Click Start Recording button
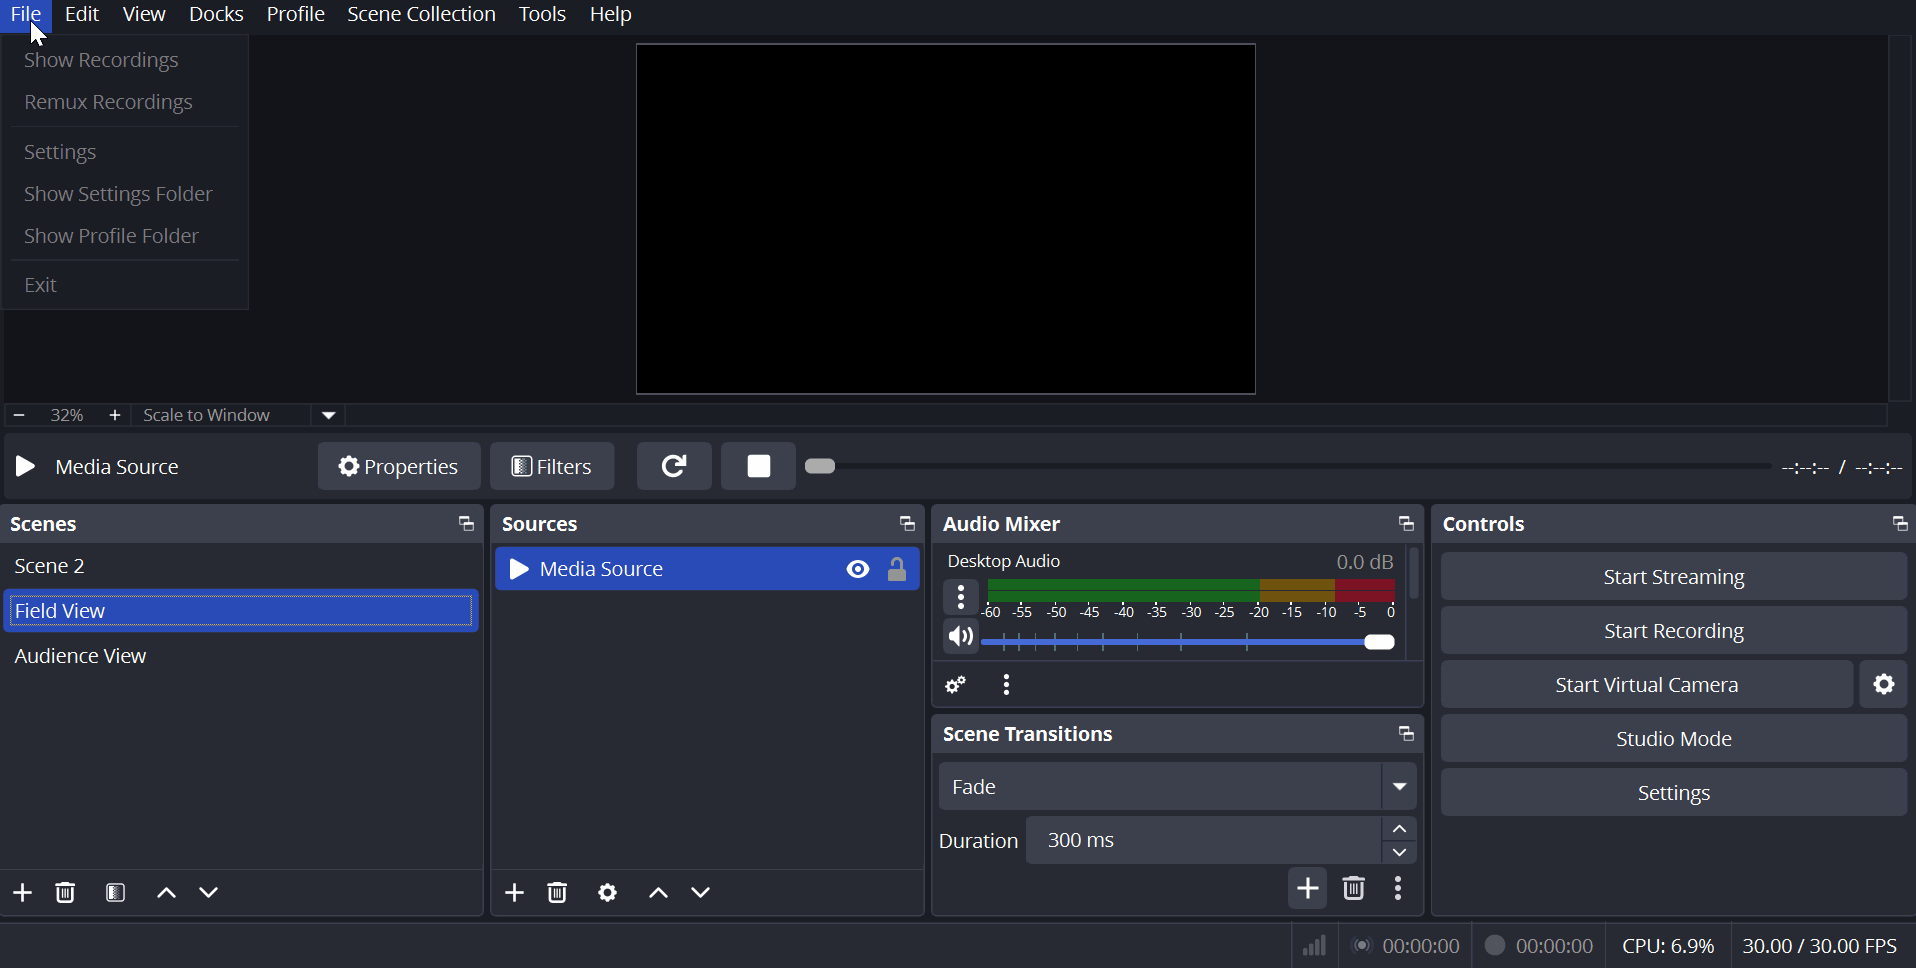The height and width of the screenshot is (968, 1916). click(1673, 631)
